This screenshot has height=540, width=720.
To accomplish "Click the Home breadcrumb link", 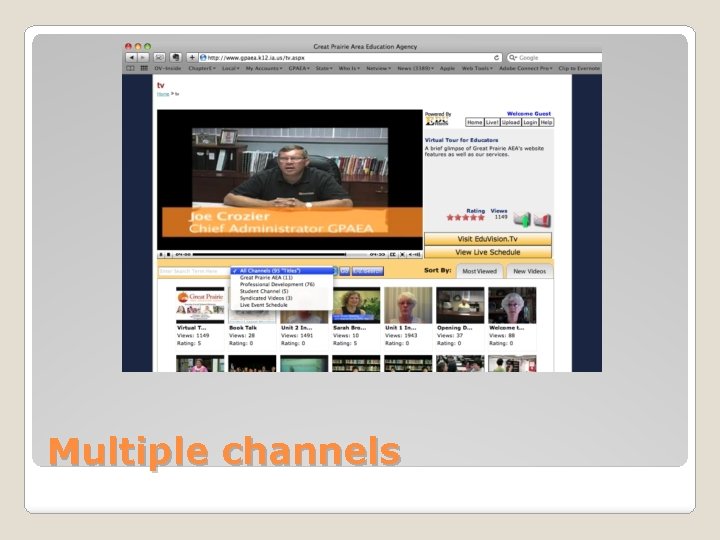I will click(x=163, y=94).
